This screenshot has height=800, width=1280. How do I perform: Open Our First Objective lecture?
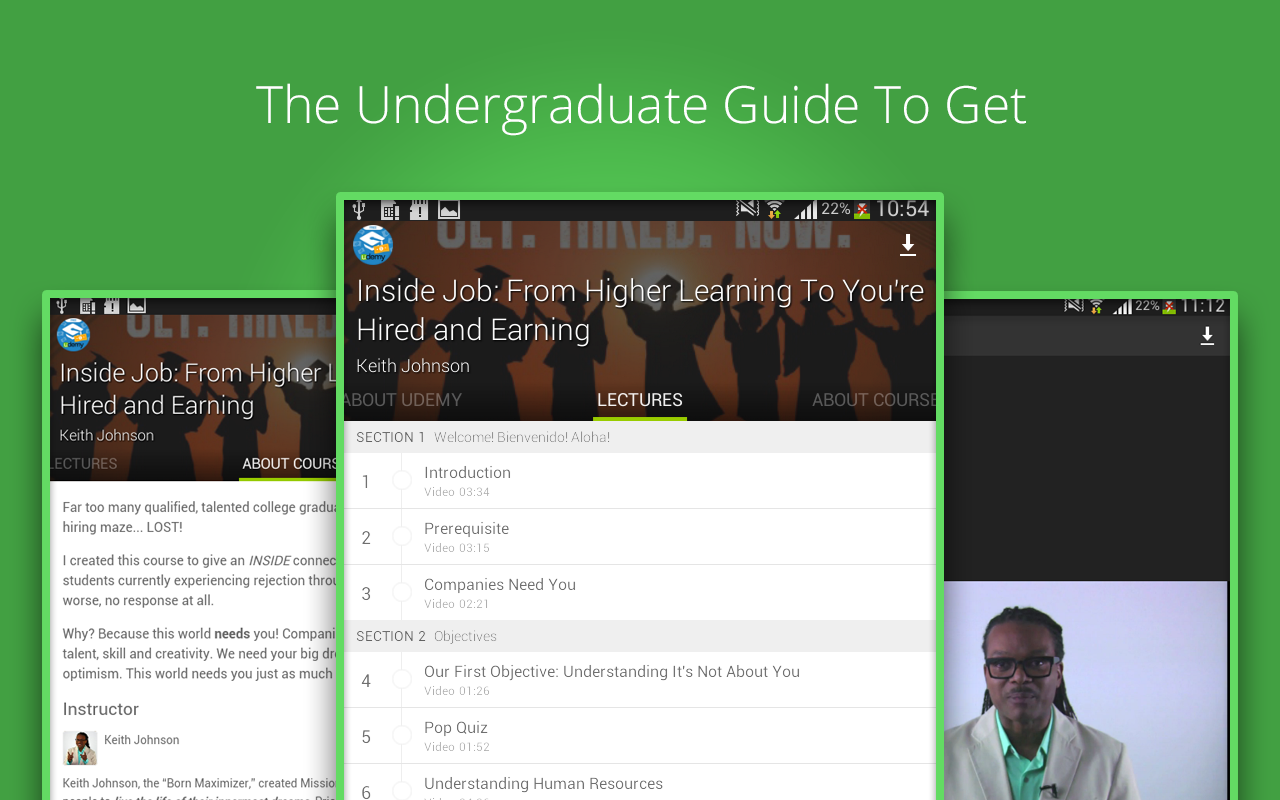(x=640, y=680)
